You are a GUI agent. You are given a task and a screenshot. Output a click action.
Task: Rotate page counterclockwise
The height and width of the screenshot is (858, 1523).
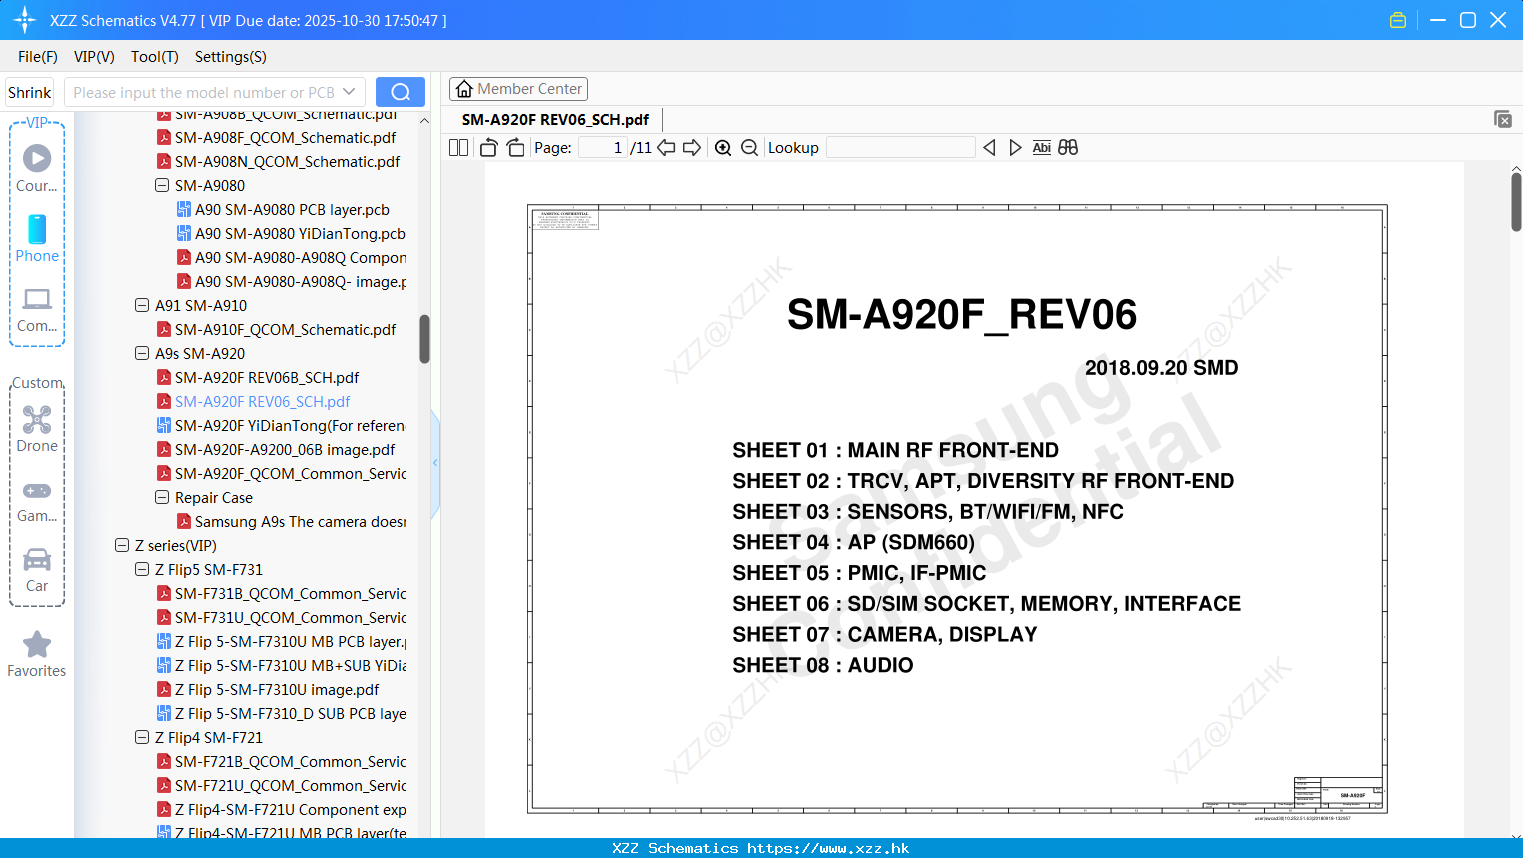click(488, 147)
